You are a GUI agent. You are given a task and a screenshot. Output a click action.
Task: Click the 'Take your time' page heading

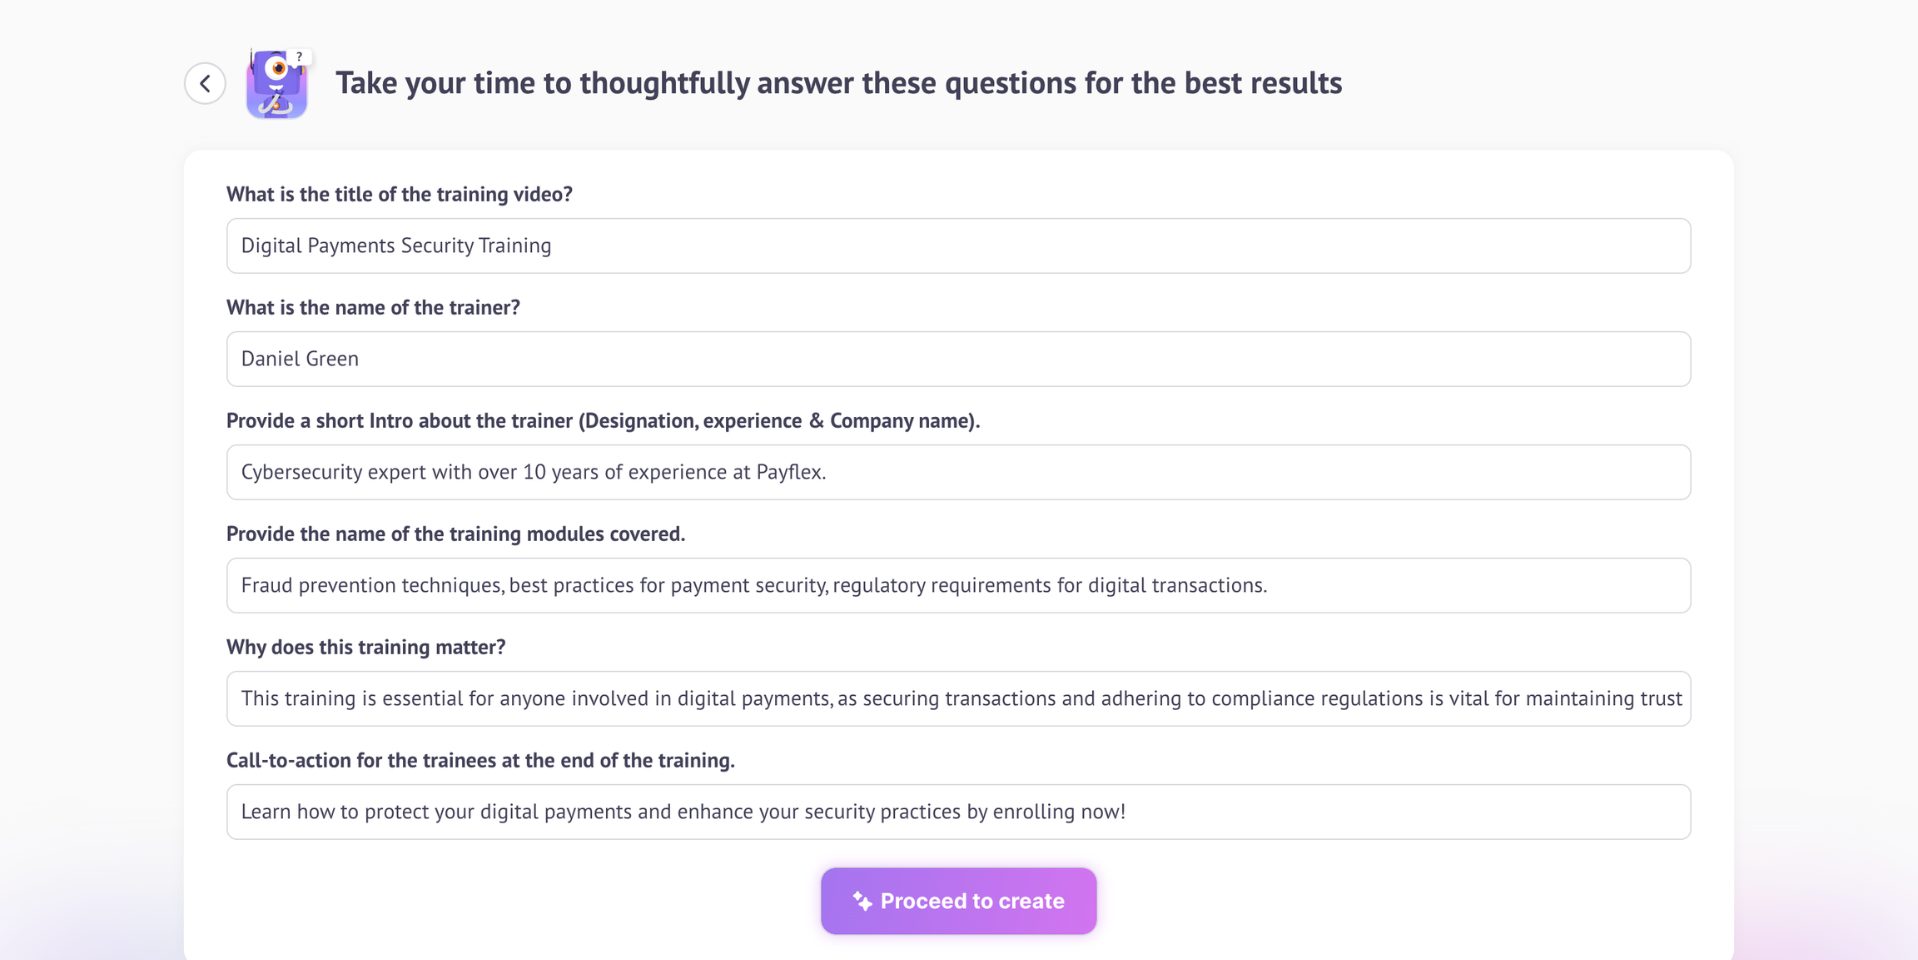838,83
